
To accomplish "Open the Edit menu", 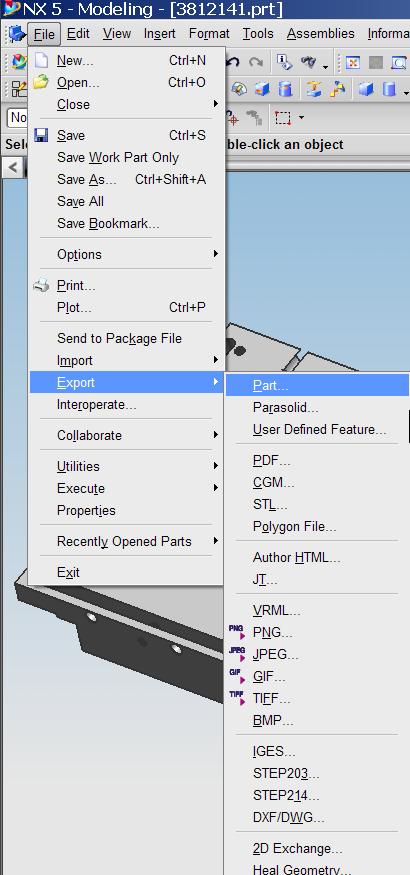I will (x=78, y=33).
